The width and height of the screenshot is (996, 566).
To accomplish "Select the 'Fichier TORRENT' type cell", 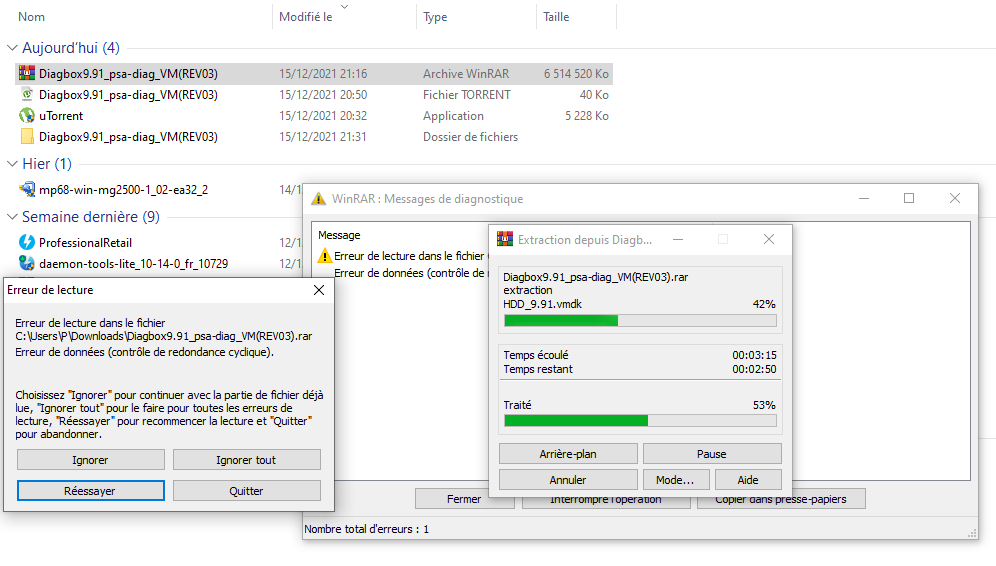I will click(x=467, y=95).
